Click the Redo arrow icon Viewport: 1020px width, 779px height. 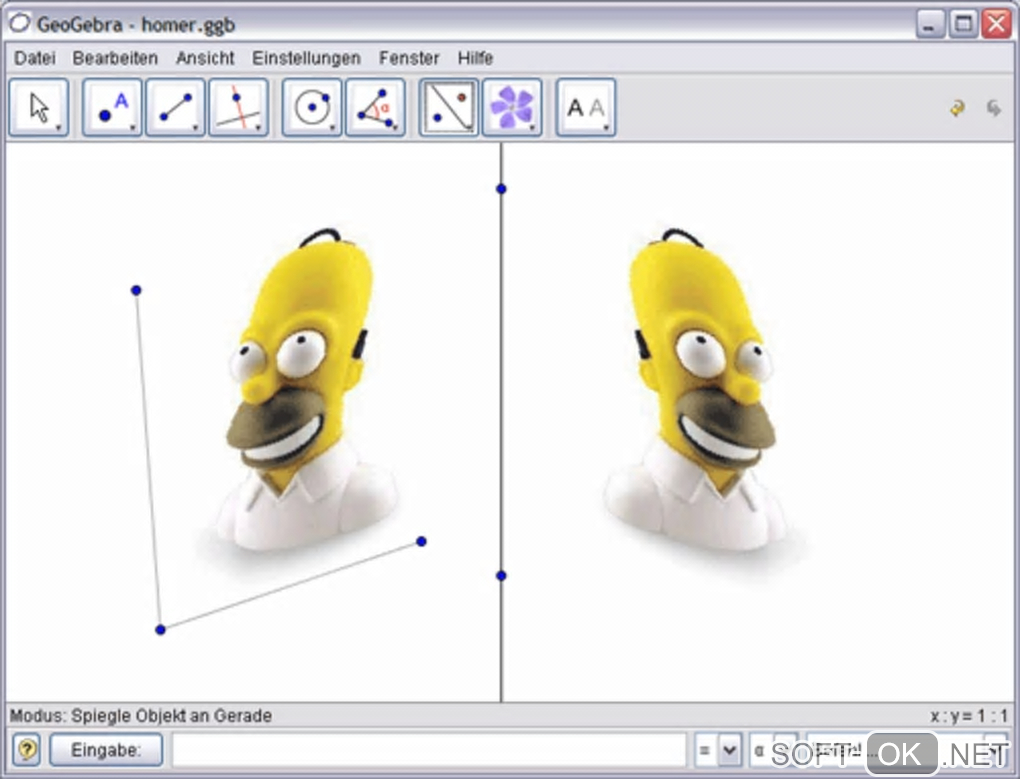993,108
